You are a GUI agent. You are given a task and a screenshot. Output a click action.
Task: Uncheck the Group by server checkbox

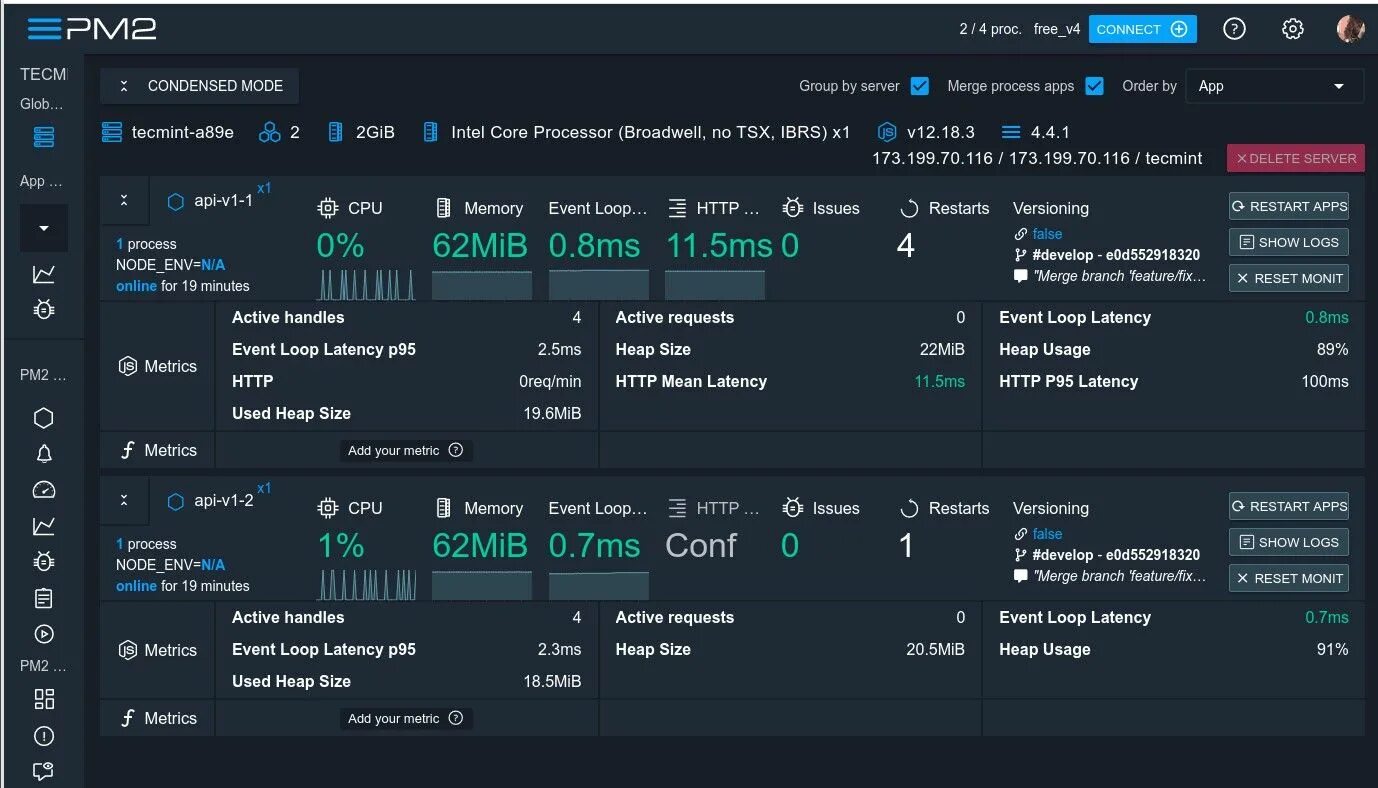[920, 86]
